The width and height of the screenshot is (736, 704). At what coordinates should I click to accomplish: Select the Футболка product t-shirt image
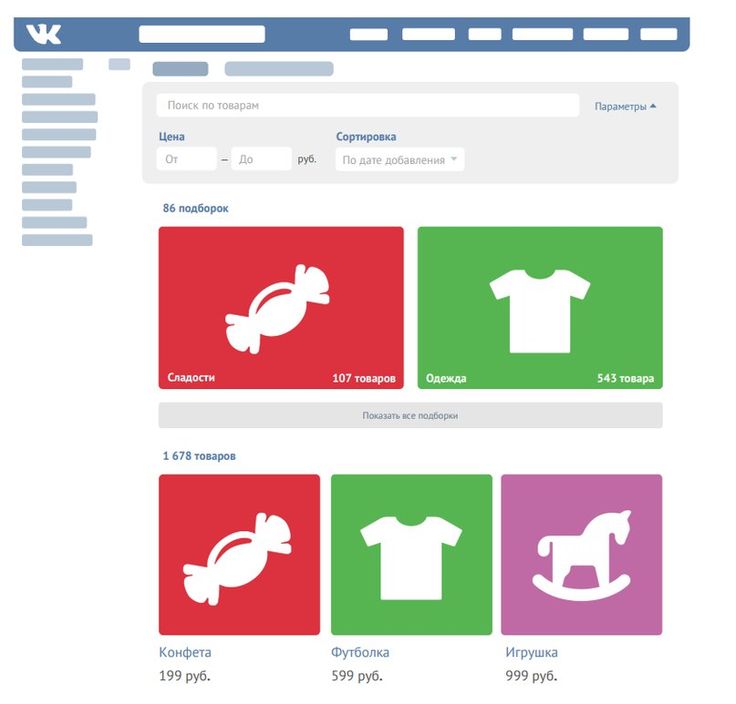point(411,558)
